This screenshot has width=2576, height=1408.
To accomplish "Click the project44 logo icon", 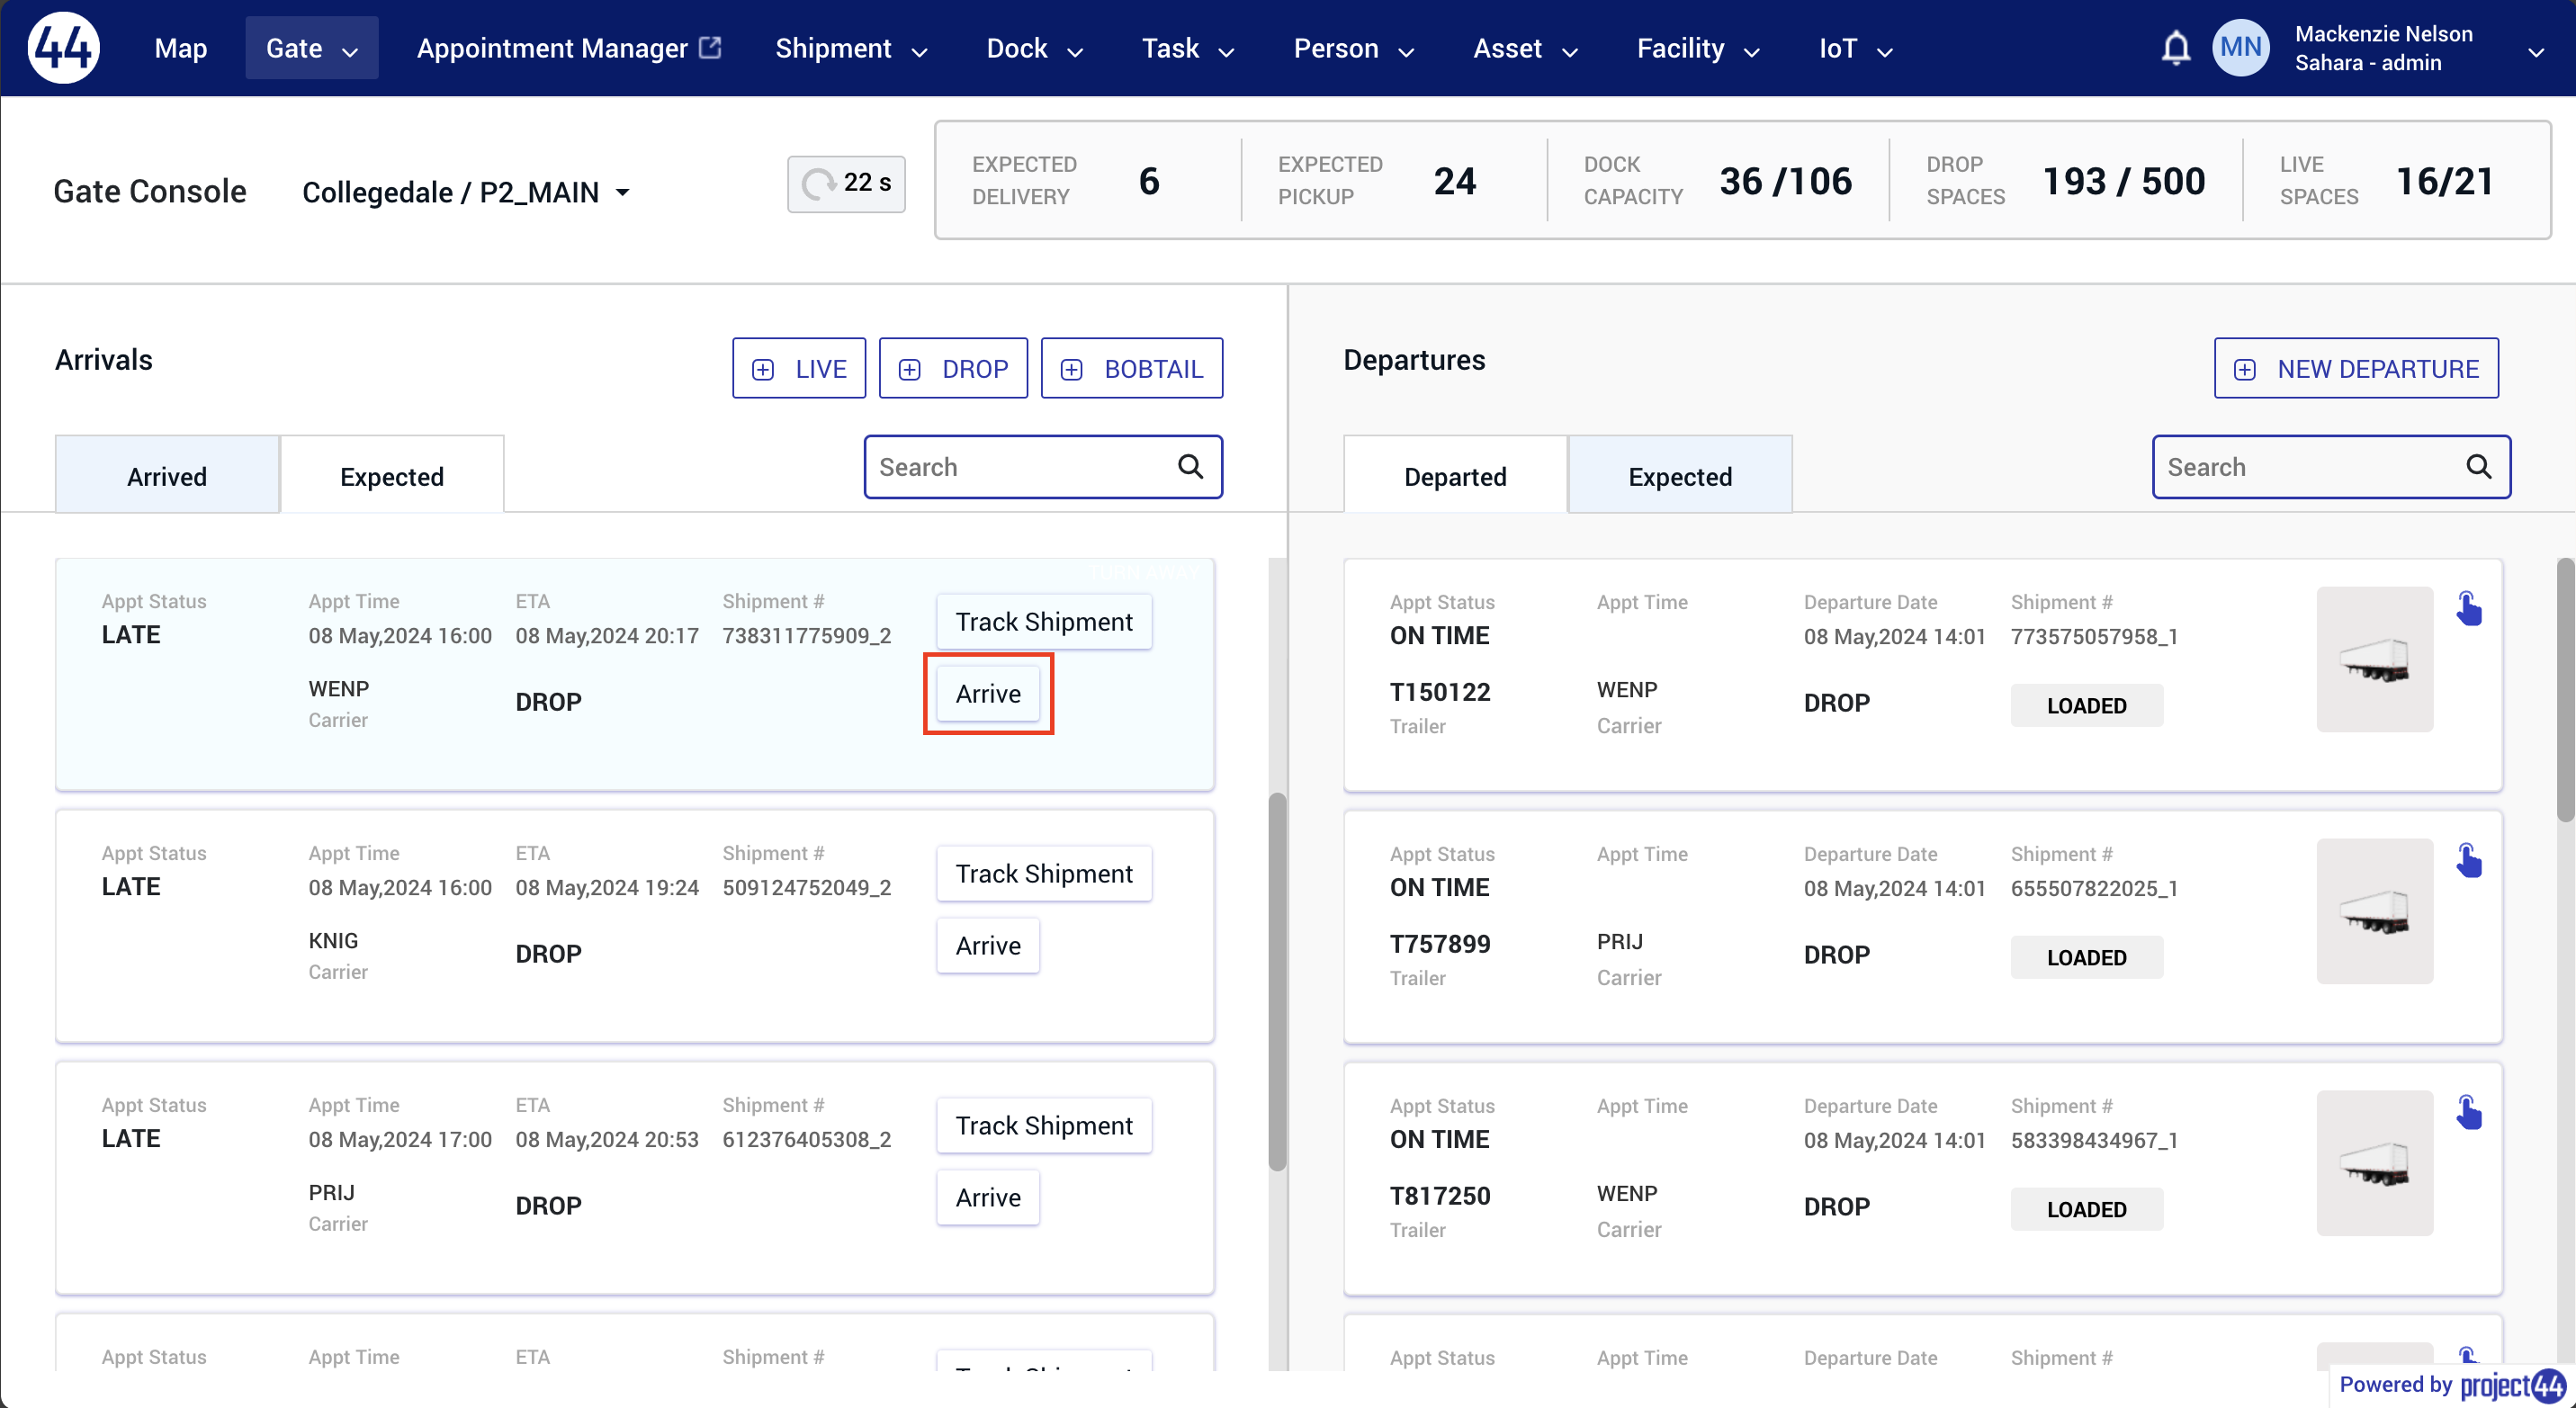I will point(64,48).
